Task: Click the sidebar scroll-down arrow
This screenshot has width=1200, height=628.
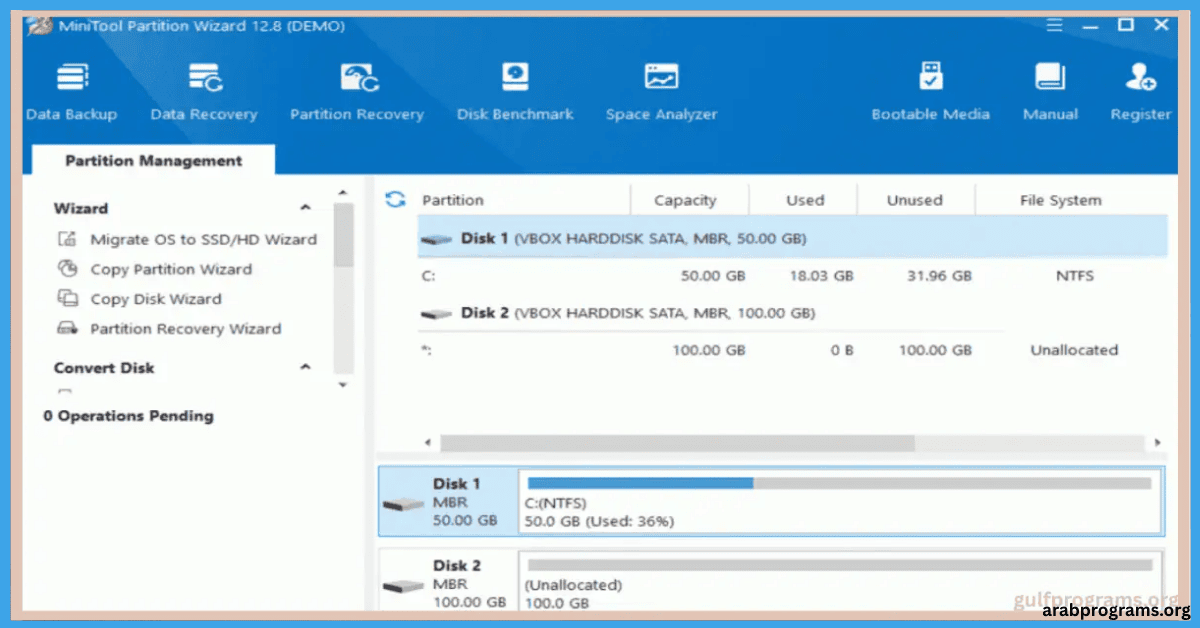Action: click(342, 384)
